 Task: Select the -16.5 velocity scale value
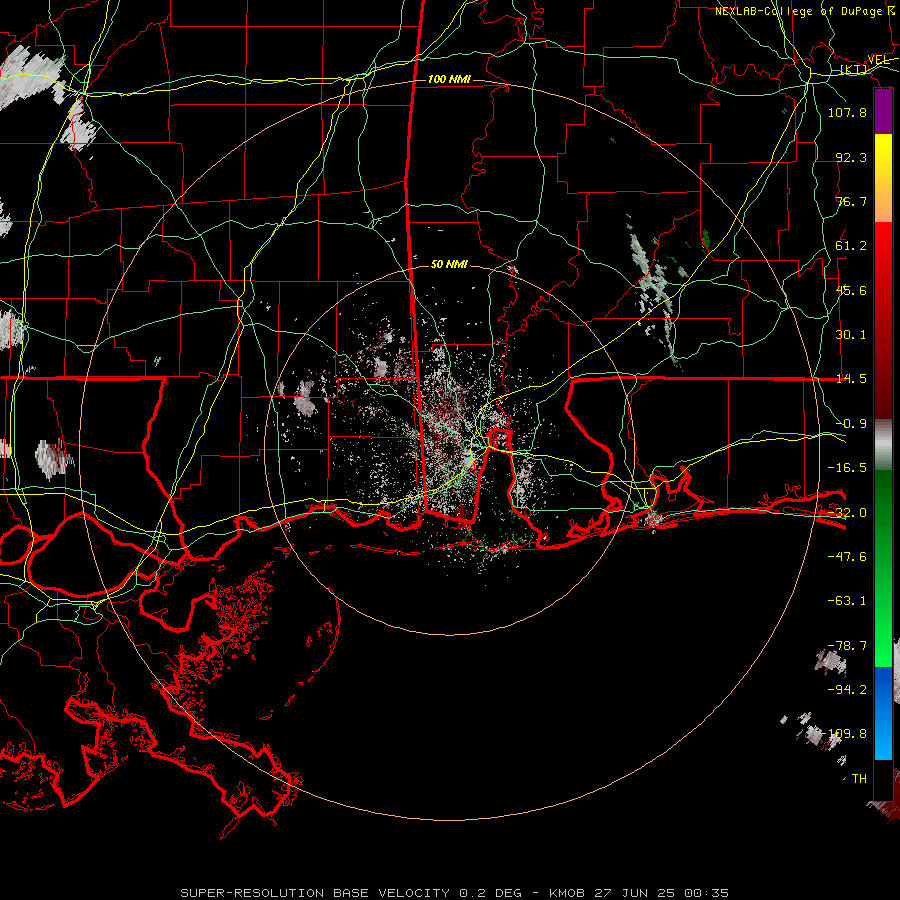coord(847,468)
